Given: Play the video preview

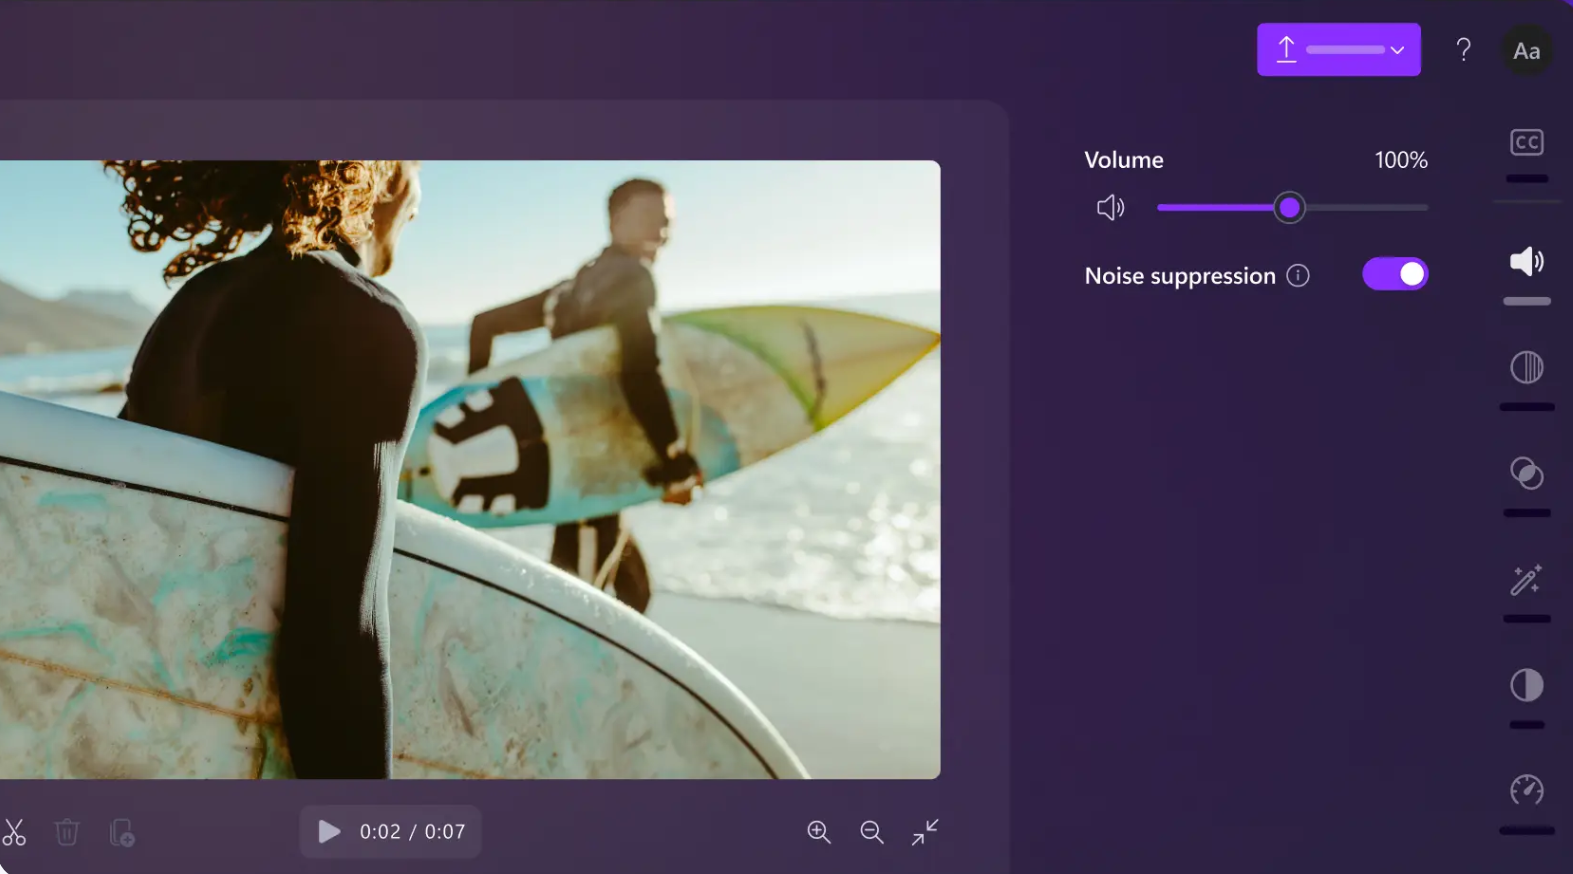Looking at the screenshot, I should (x=329, y=832).
